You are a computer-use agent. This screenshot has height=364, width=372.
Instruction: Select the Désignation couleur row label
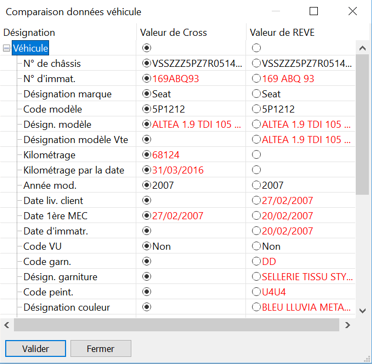(x=66, y=307)
